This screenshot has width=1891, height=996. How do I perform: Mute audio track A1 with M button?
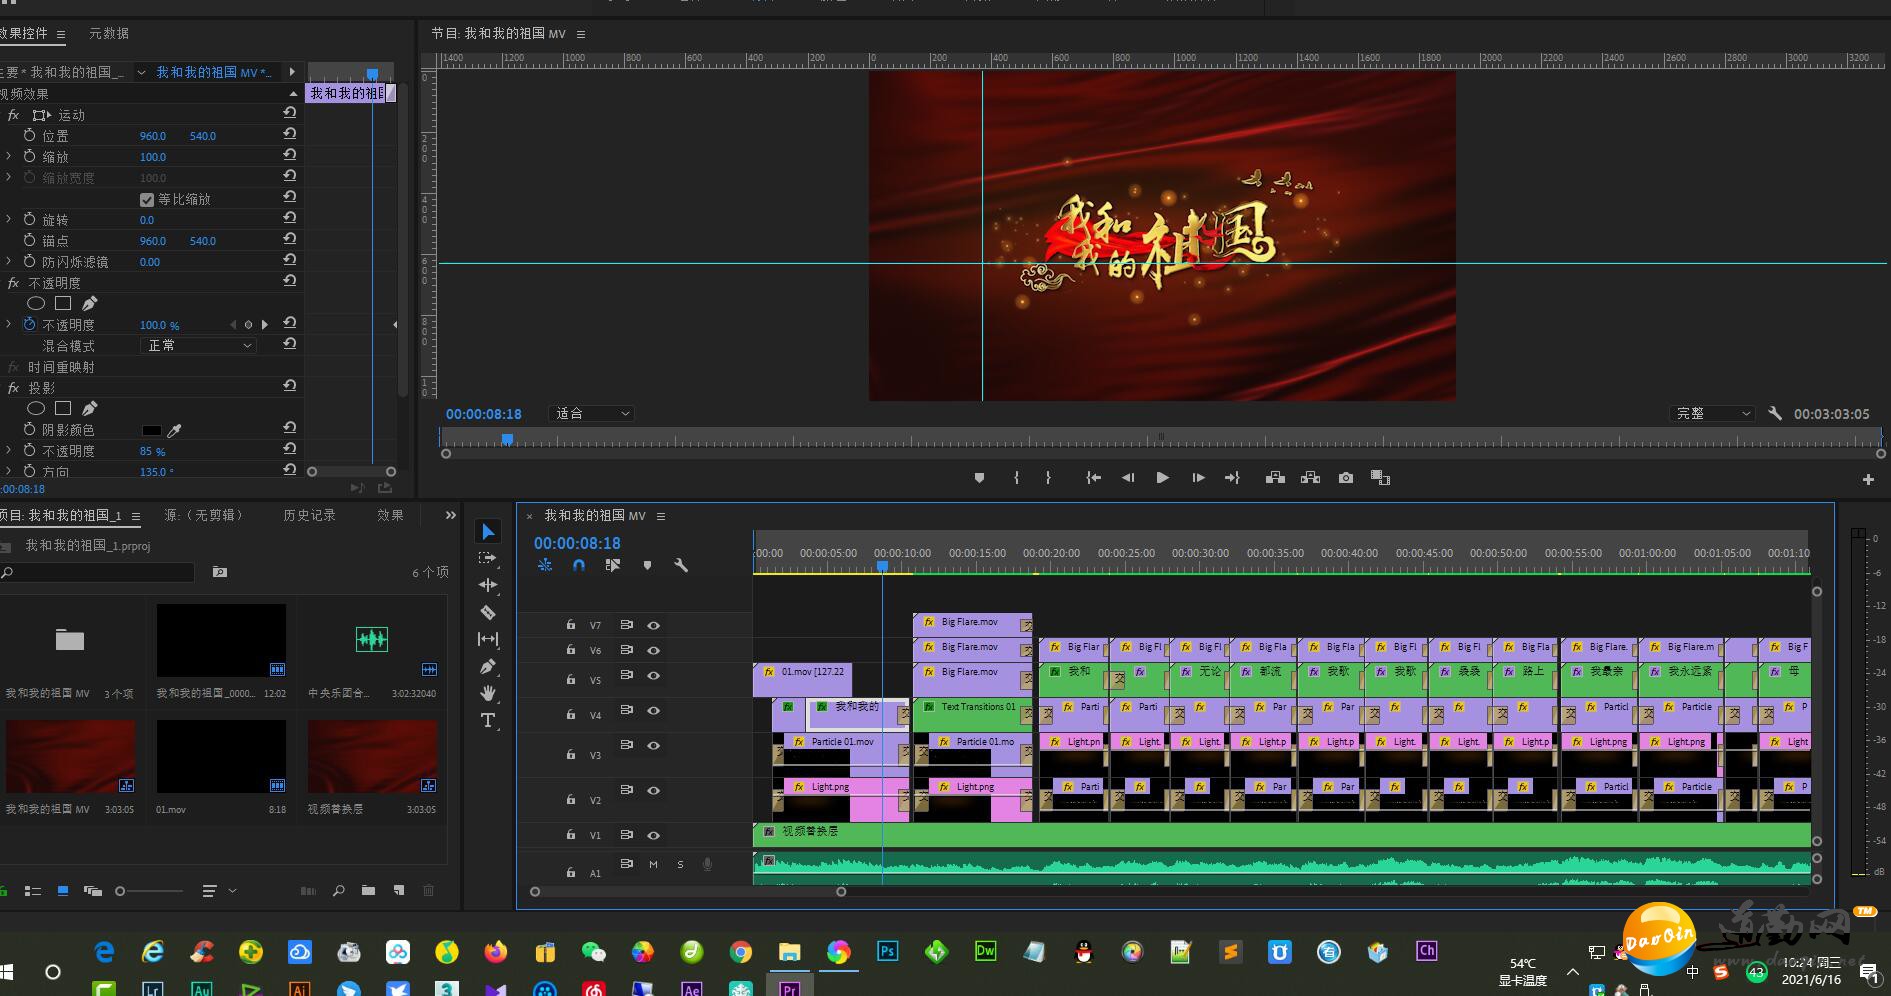point(653,865)
